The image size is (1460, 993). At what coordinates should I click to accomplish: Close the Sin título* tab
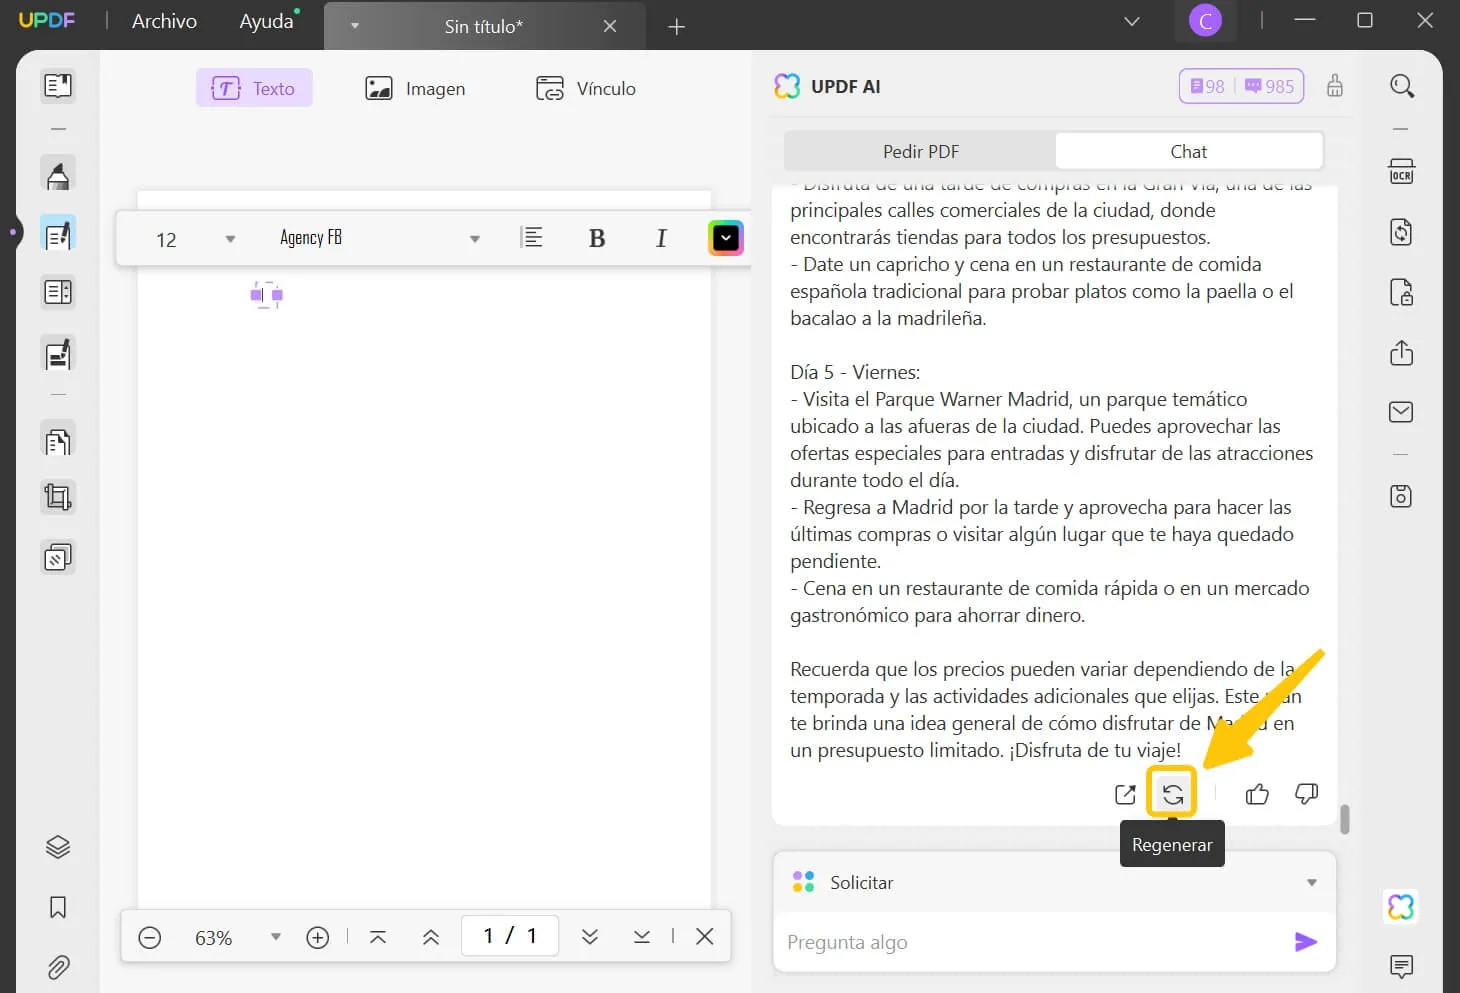click(610, 27)
